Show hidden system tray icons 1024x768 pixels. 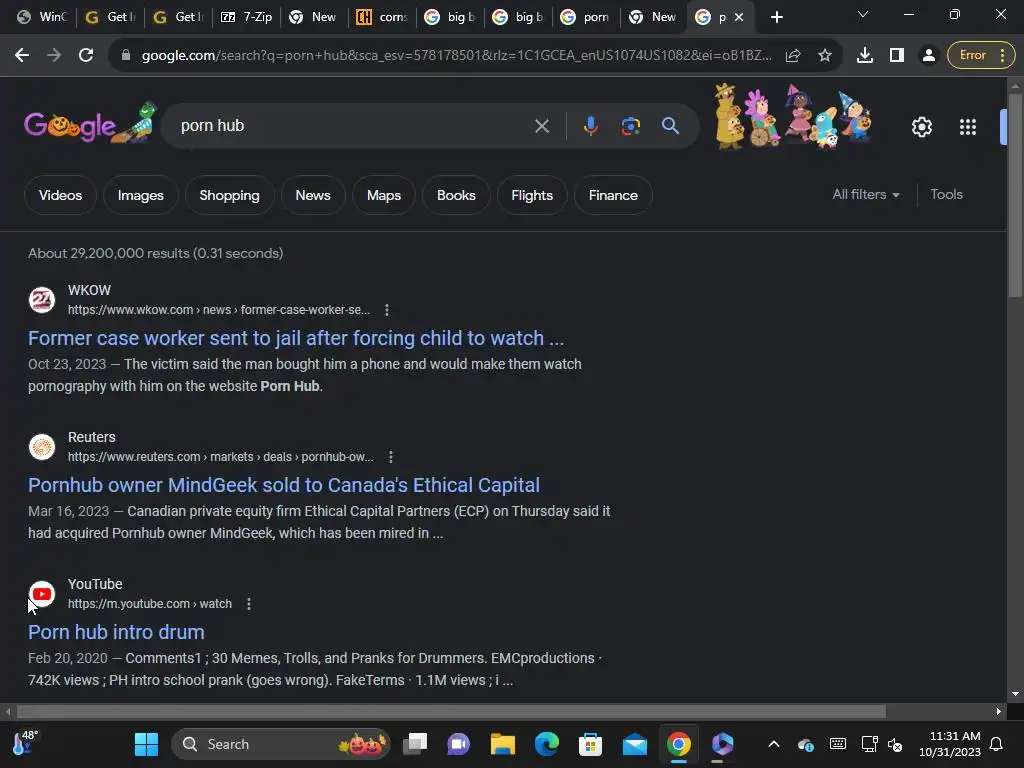(774, 744)
